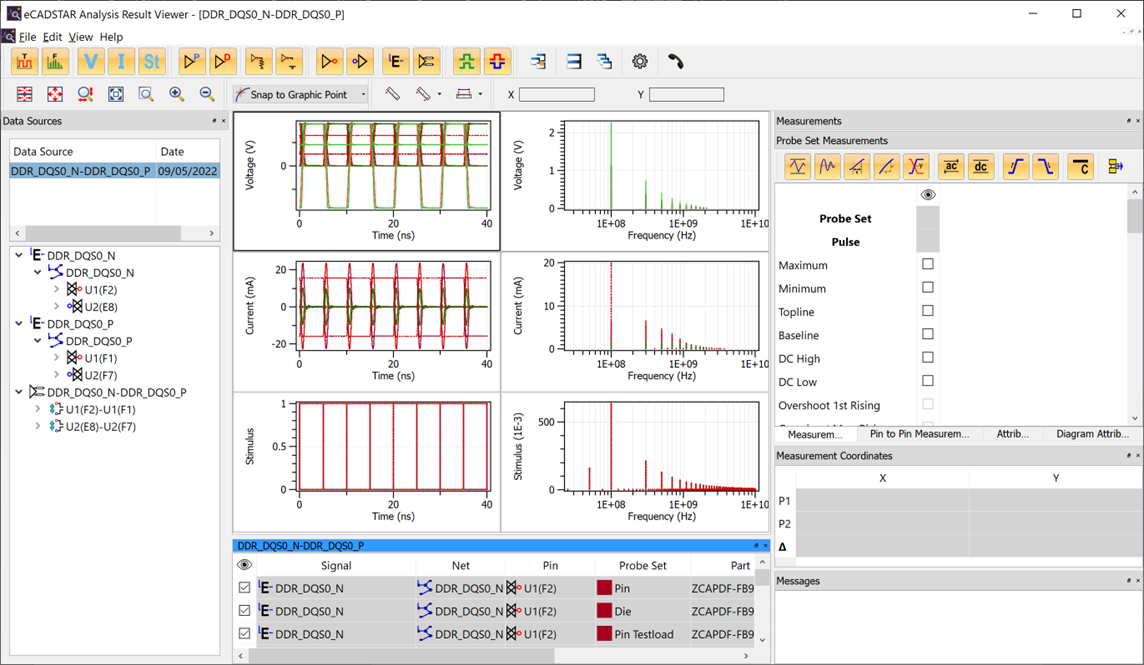
Task: Click the zoom out magnifier icon
Action: point(207,94)
